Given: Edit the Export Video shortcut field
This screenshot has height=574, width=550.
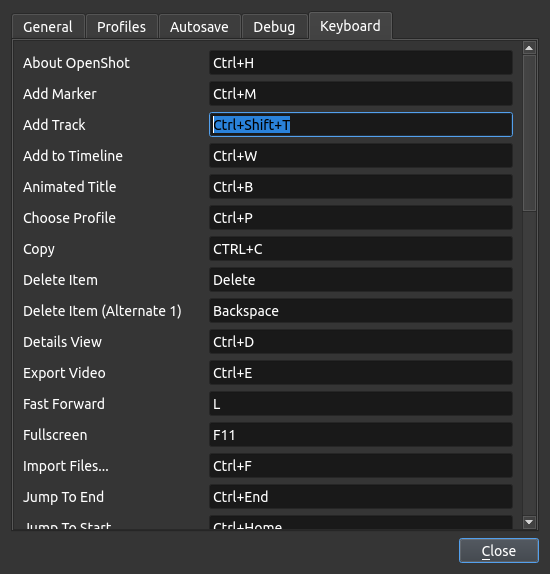Looking at the screenshot, I should [x=361, y=373].
